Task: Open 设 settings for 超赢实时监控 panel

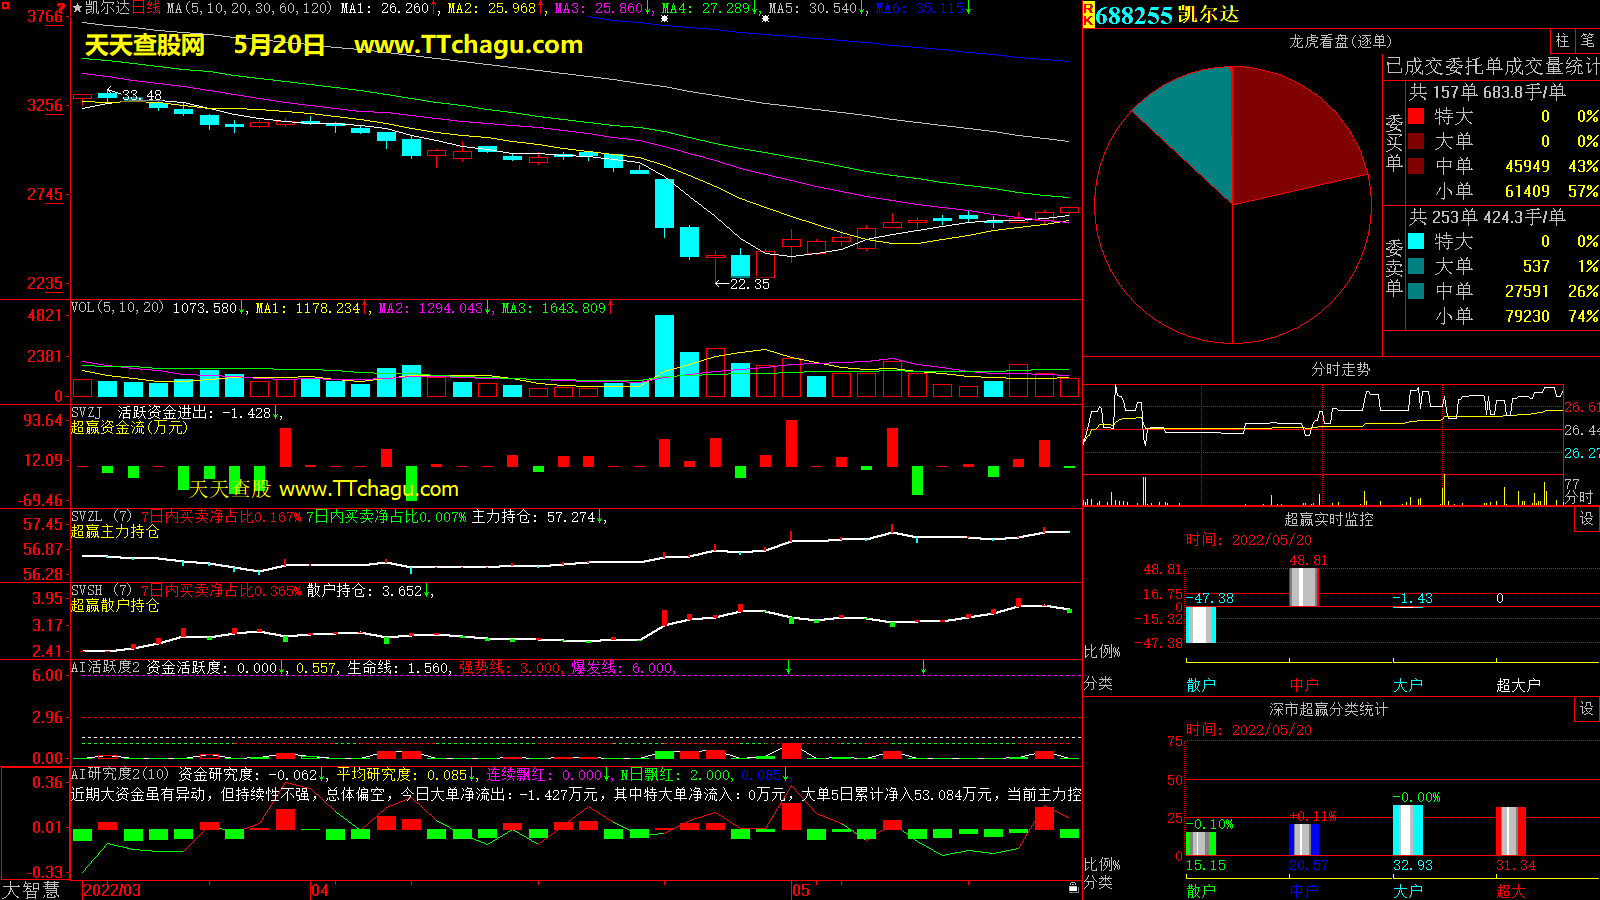Action: 1587,519
